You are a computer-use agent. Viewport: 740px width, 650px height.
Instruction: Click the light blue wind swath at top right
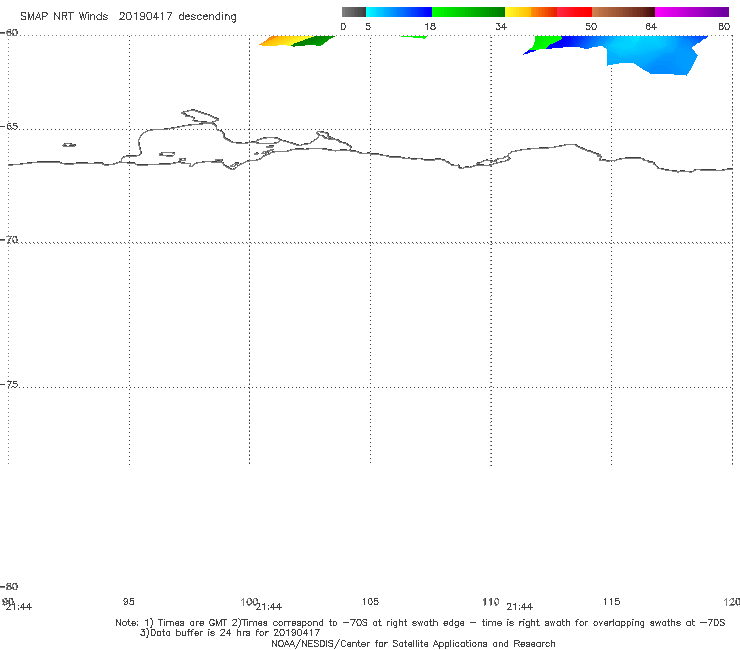(x=654, y=54)
